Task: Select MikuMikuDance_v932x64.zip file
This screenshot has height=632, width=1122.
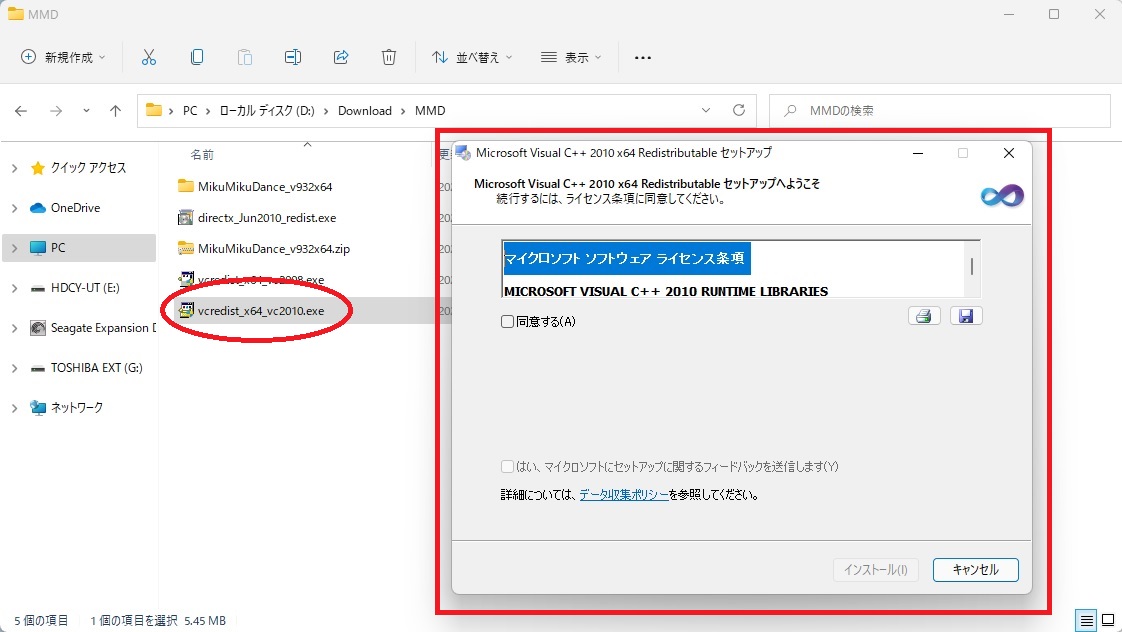Action: pyautogui.click(x=273, y=249)
